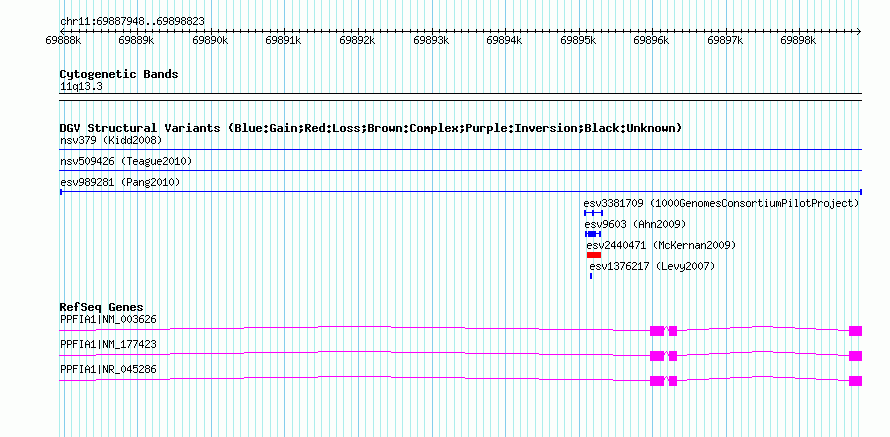Click the blue glyph of esv3381709
This screenshot has height=437, width=890.
593,213
